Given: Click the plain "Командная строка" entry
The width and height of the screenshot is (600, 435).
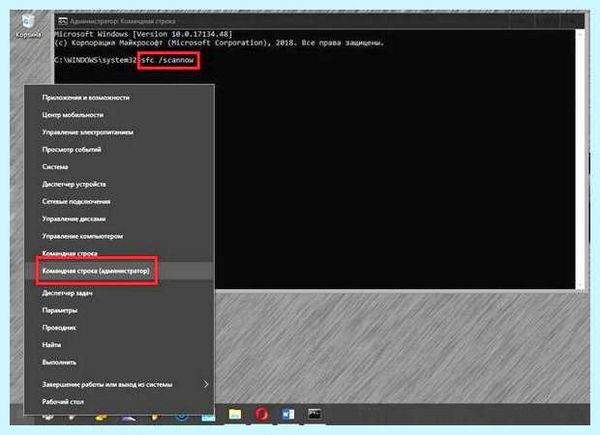Looking at the screenshot, I should click(119, 253).
